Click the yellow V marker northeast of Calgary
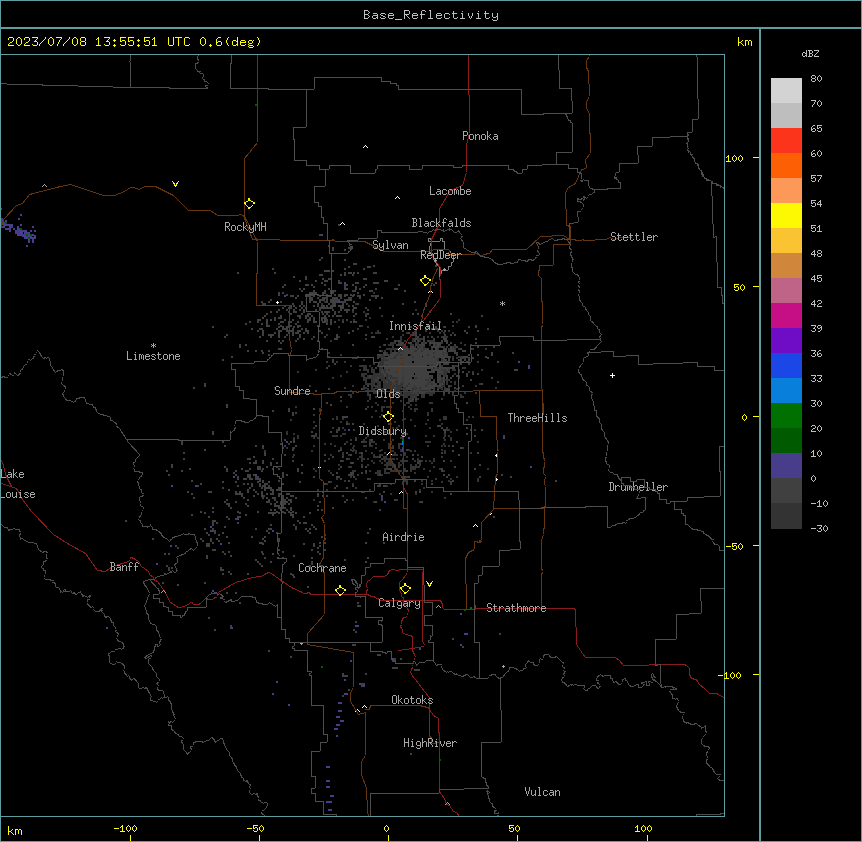This screenshot has height=842, width=862. click(429, 584)
